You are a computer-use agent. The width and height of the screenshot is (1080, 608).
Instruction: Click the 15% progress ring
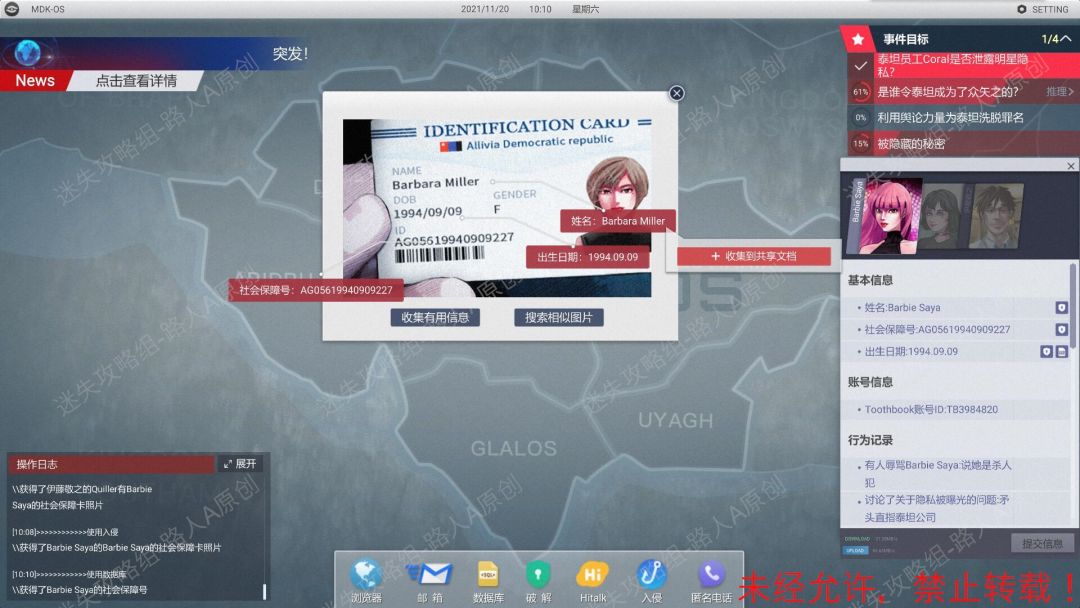point(860,144)
